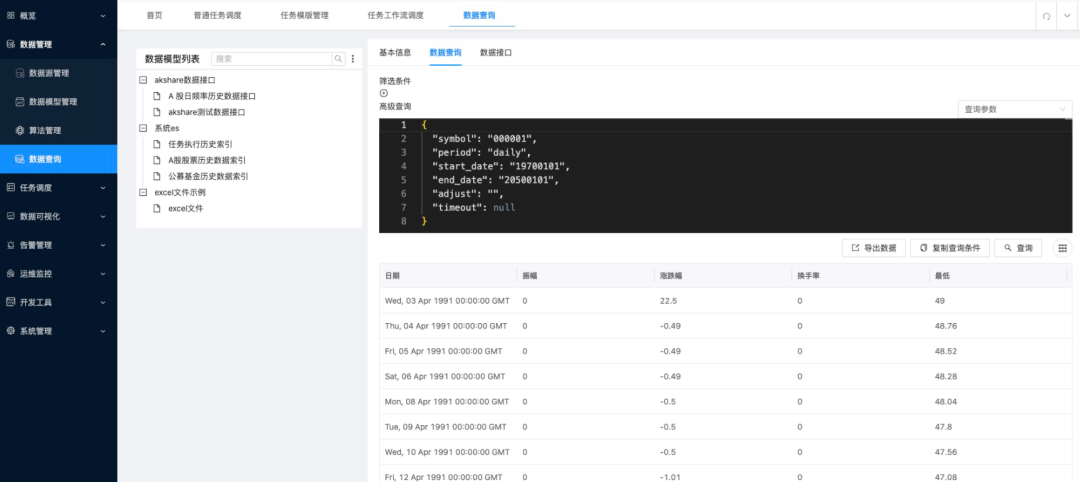Switch to the 任务模版管理 tab
Screen dimensions: 1080x482
point(304,15)
